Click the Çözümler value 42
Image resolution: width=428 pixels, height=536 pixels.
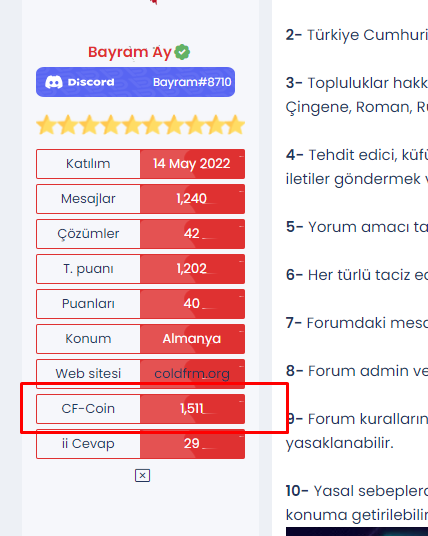[x=191, y=233]
